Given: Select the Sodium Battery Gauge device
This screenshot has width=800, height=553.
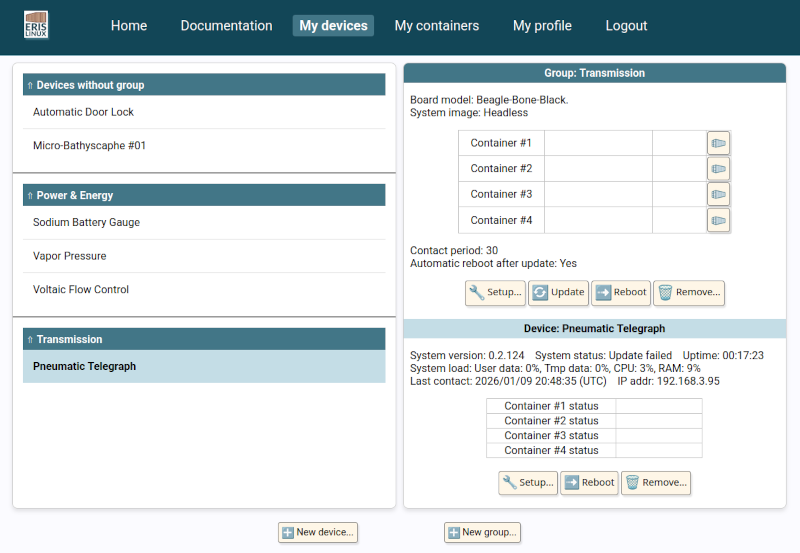Looking at the screenshot, I should click(86, 223).
